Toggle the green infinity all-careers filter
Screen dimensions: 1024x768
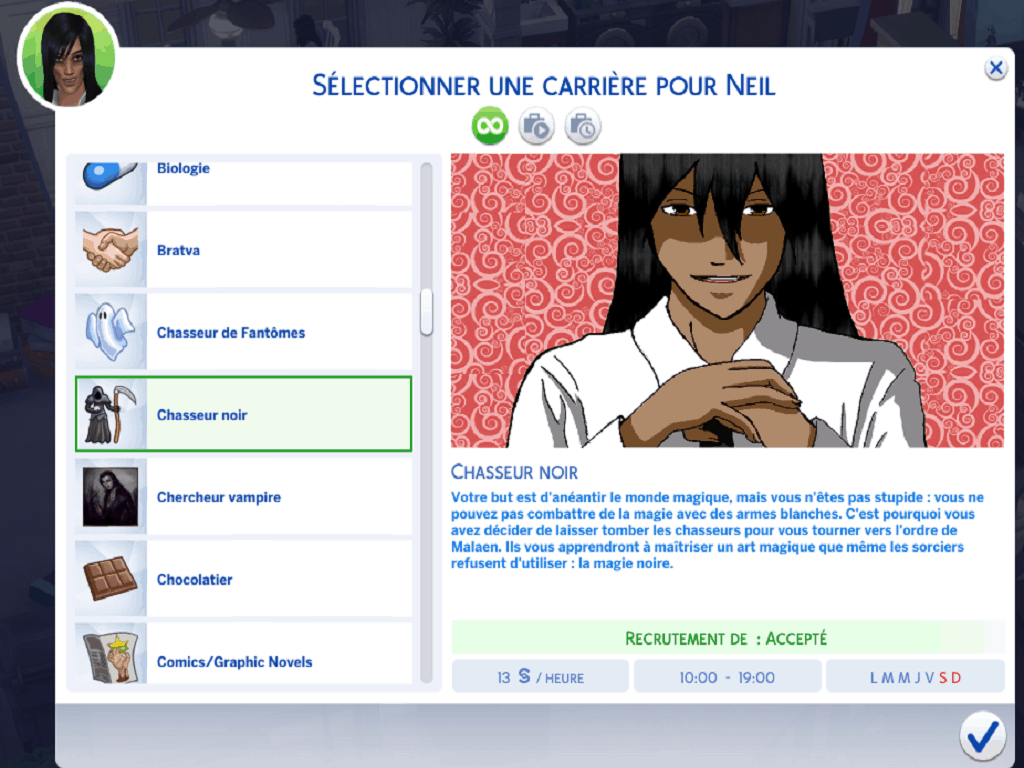click(490, 127)
